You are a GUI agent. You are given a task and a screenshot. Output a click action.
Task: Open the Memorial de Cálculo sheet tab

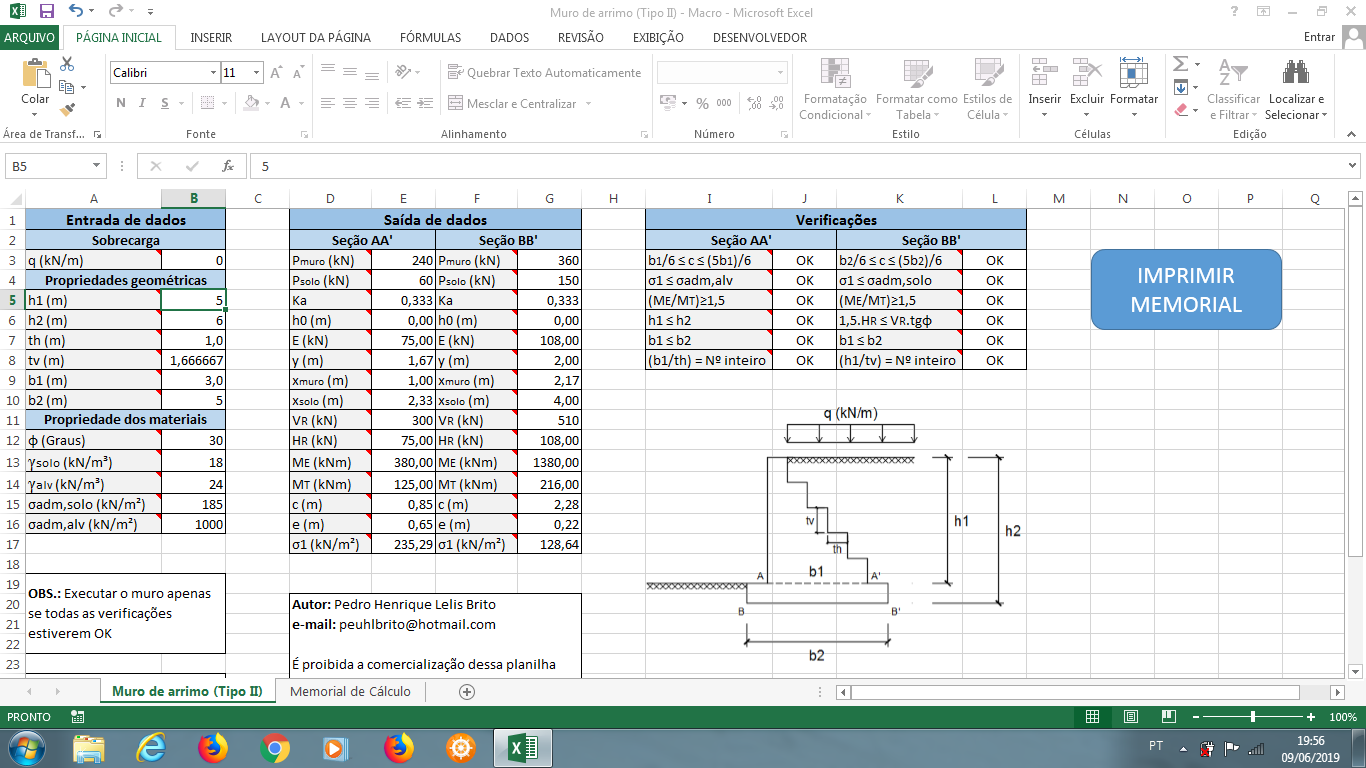pos(350,691)
